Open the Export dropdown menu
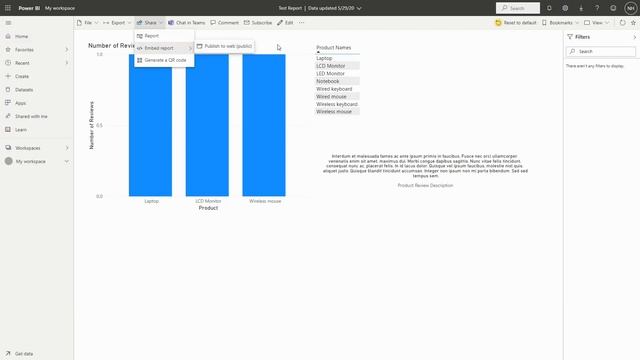 pyautogui.click(x=117, y=23)
